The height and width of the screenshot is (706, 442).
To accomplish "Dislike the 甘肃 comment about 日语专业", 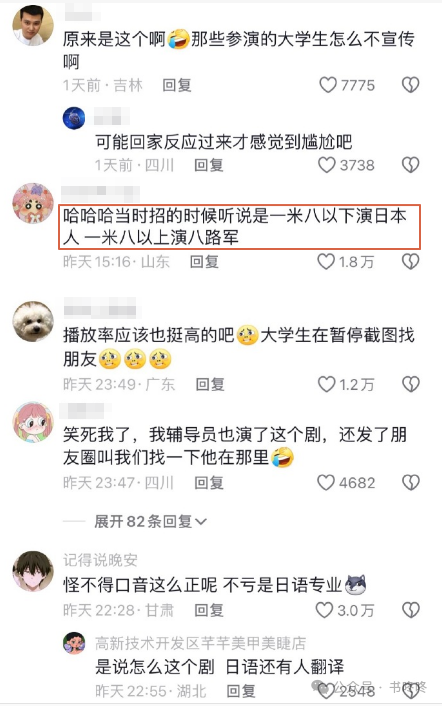I will (410, 610).
